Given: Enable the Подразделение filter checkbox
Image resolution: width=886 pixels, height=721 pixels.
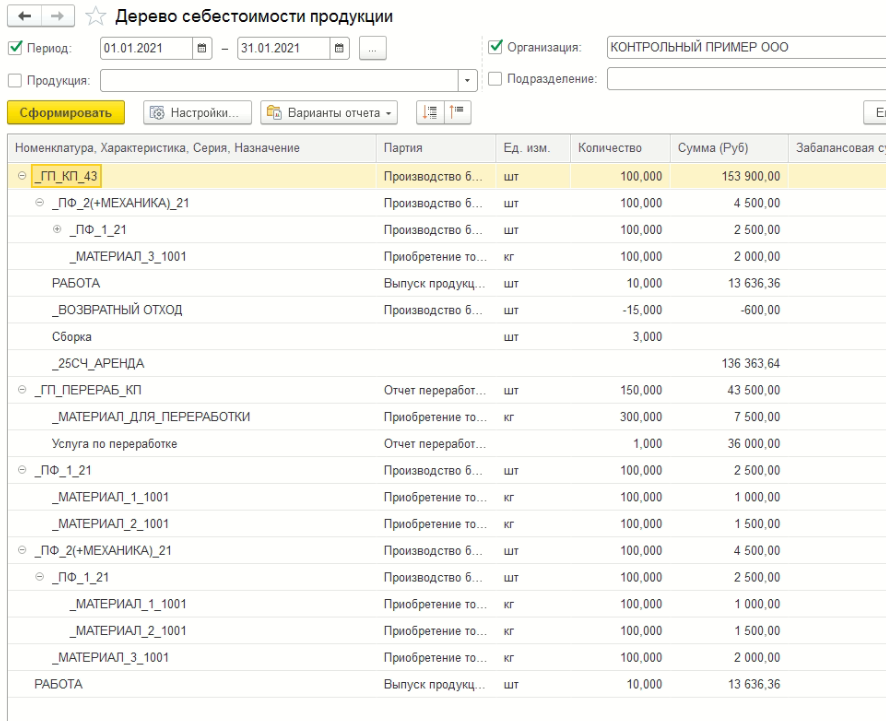Looking at the screenshot, I should click(x=494, y=79).
